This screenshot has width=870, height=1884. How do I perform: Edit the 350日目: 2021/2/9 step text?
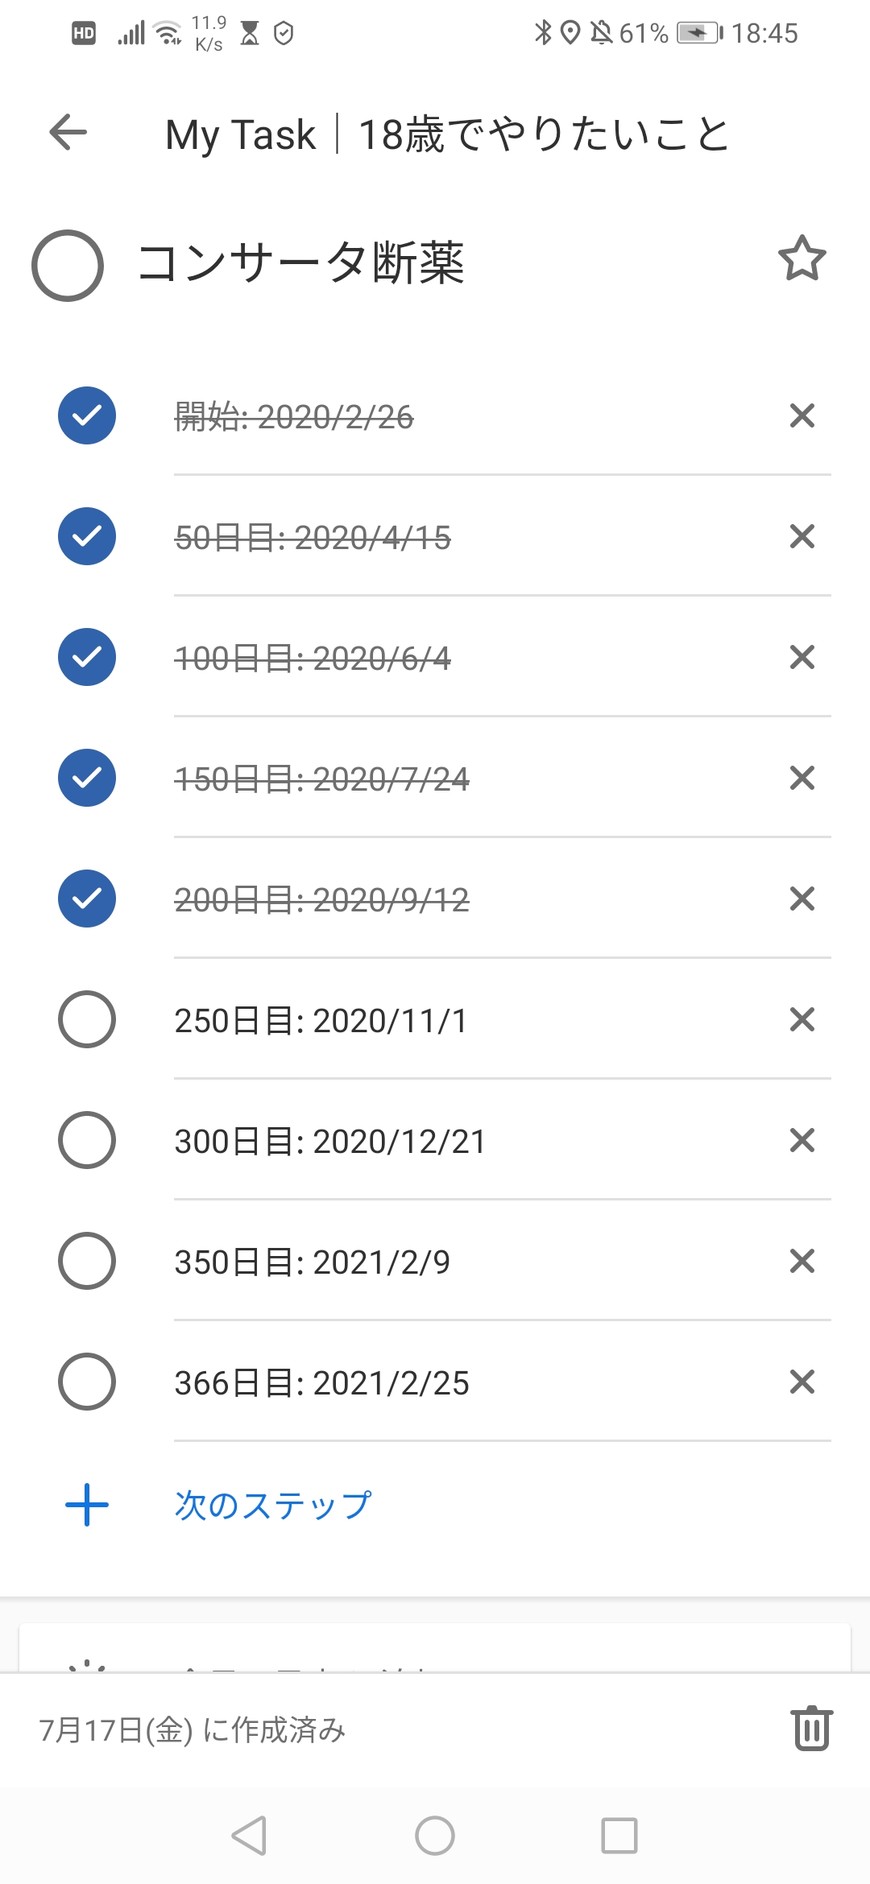click(x=312, y=1262)
